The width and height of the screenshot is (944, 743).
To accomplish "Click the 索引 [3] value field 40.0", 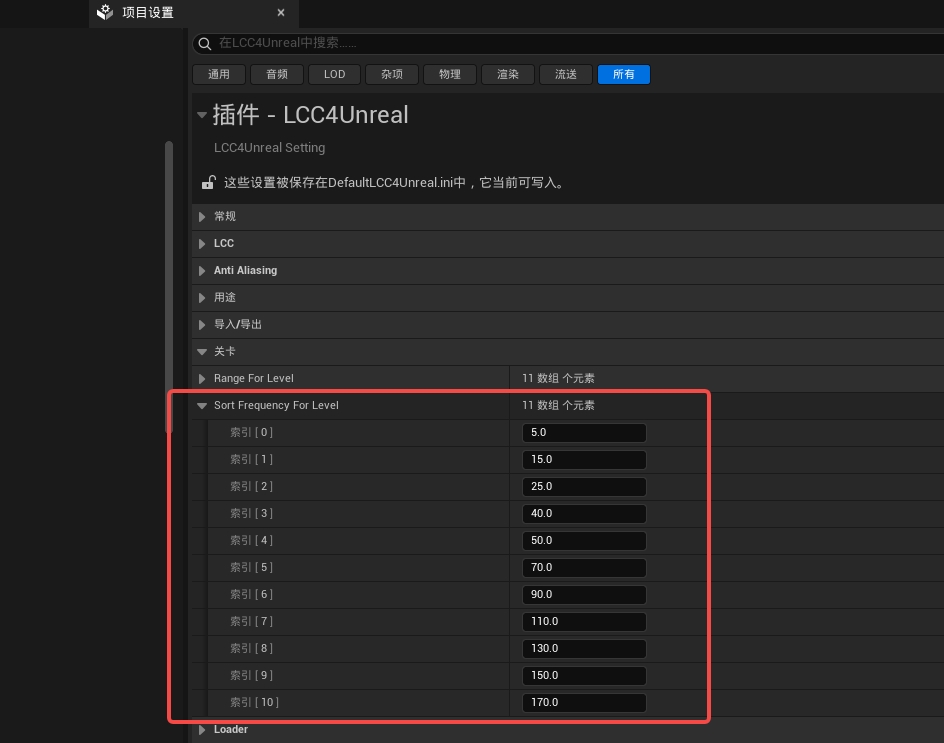I will pyautogui.click(x=584, y=514).
